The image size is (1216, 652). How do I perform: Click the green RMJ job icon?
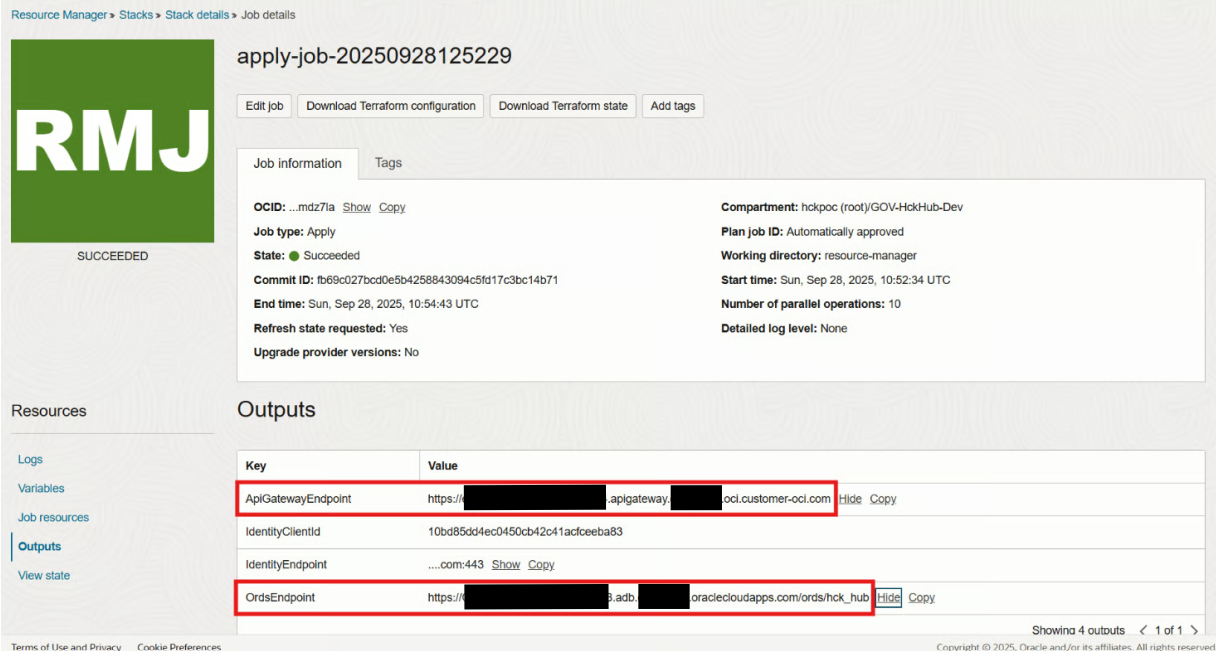112,141
